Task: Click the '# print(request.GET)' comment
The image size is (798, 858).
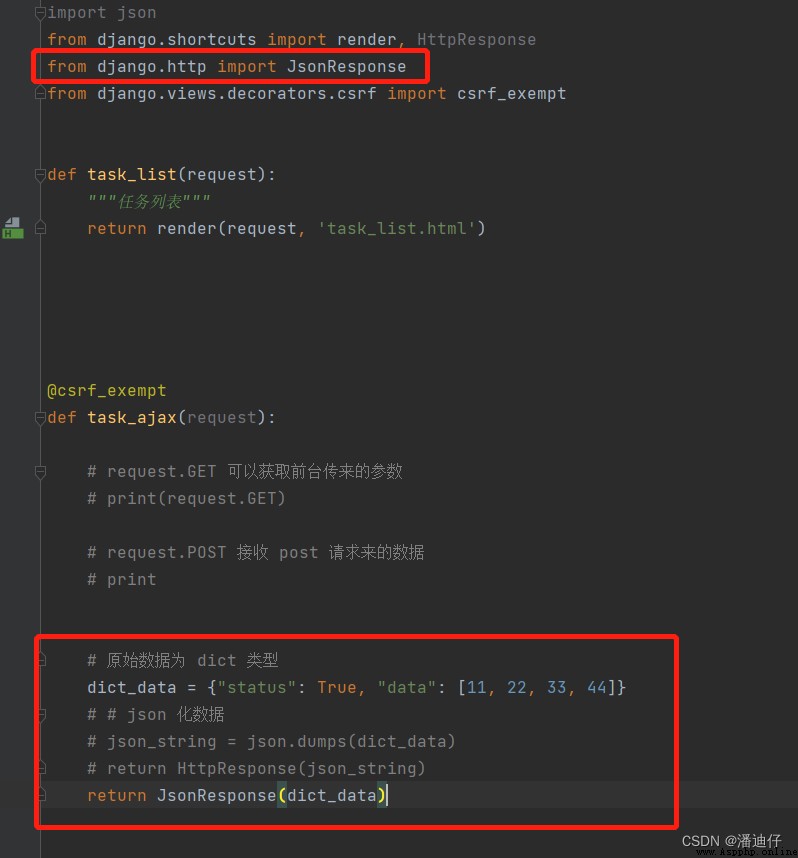Action: click(186, 498)
